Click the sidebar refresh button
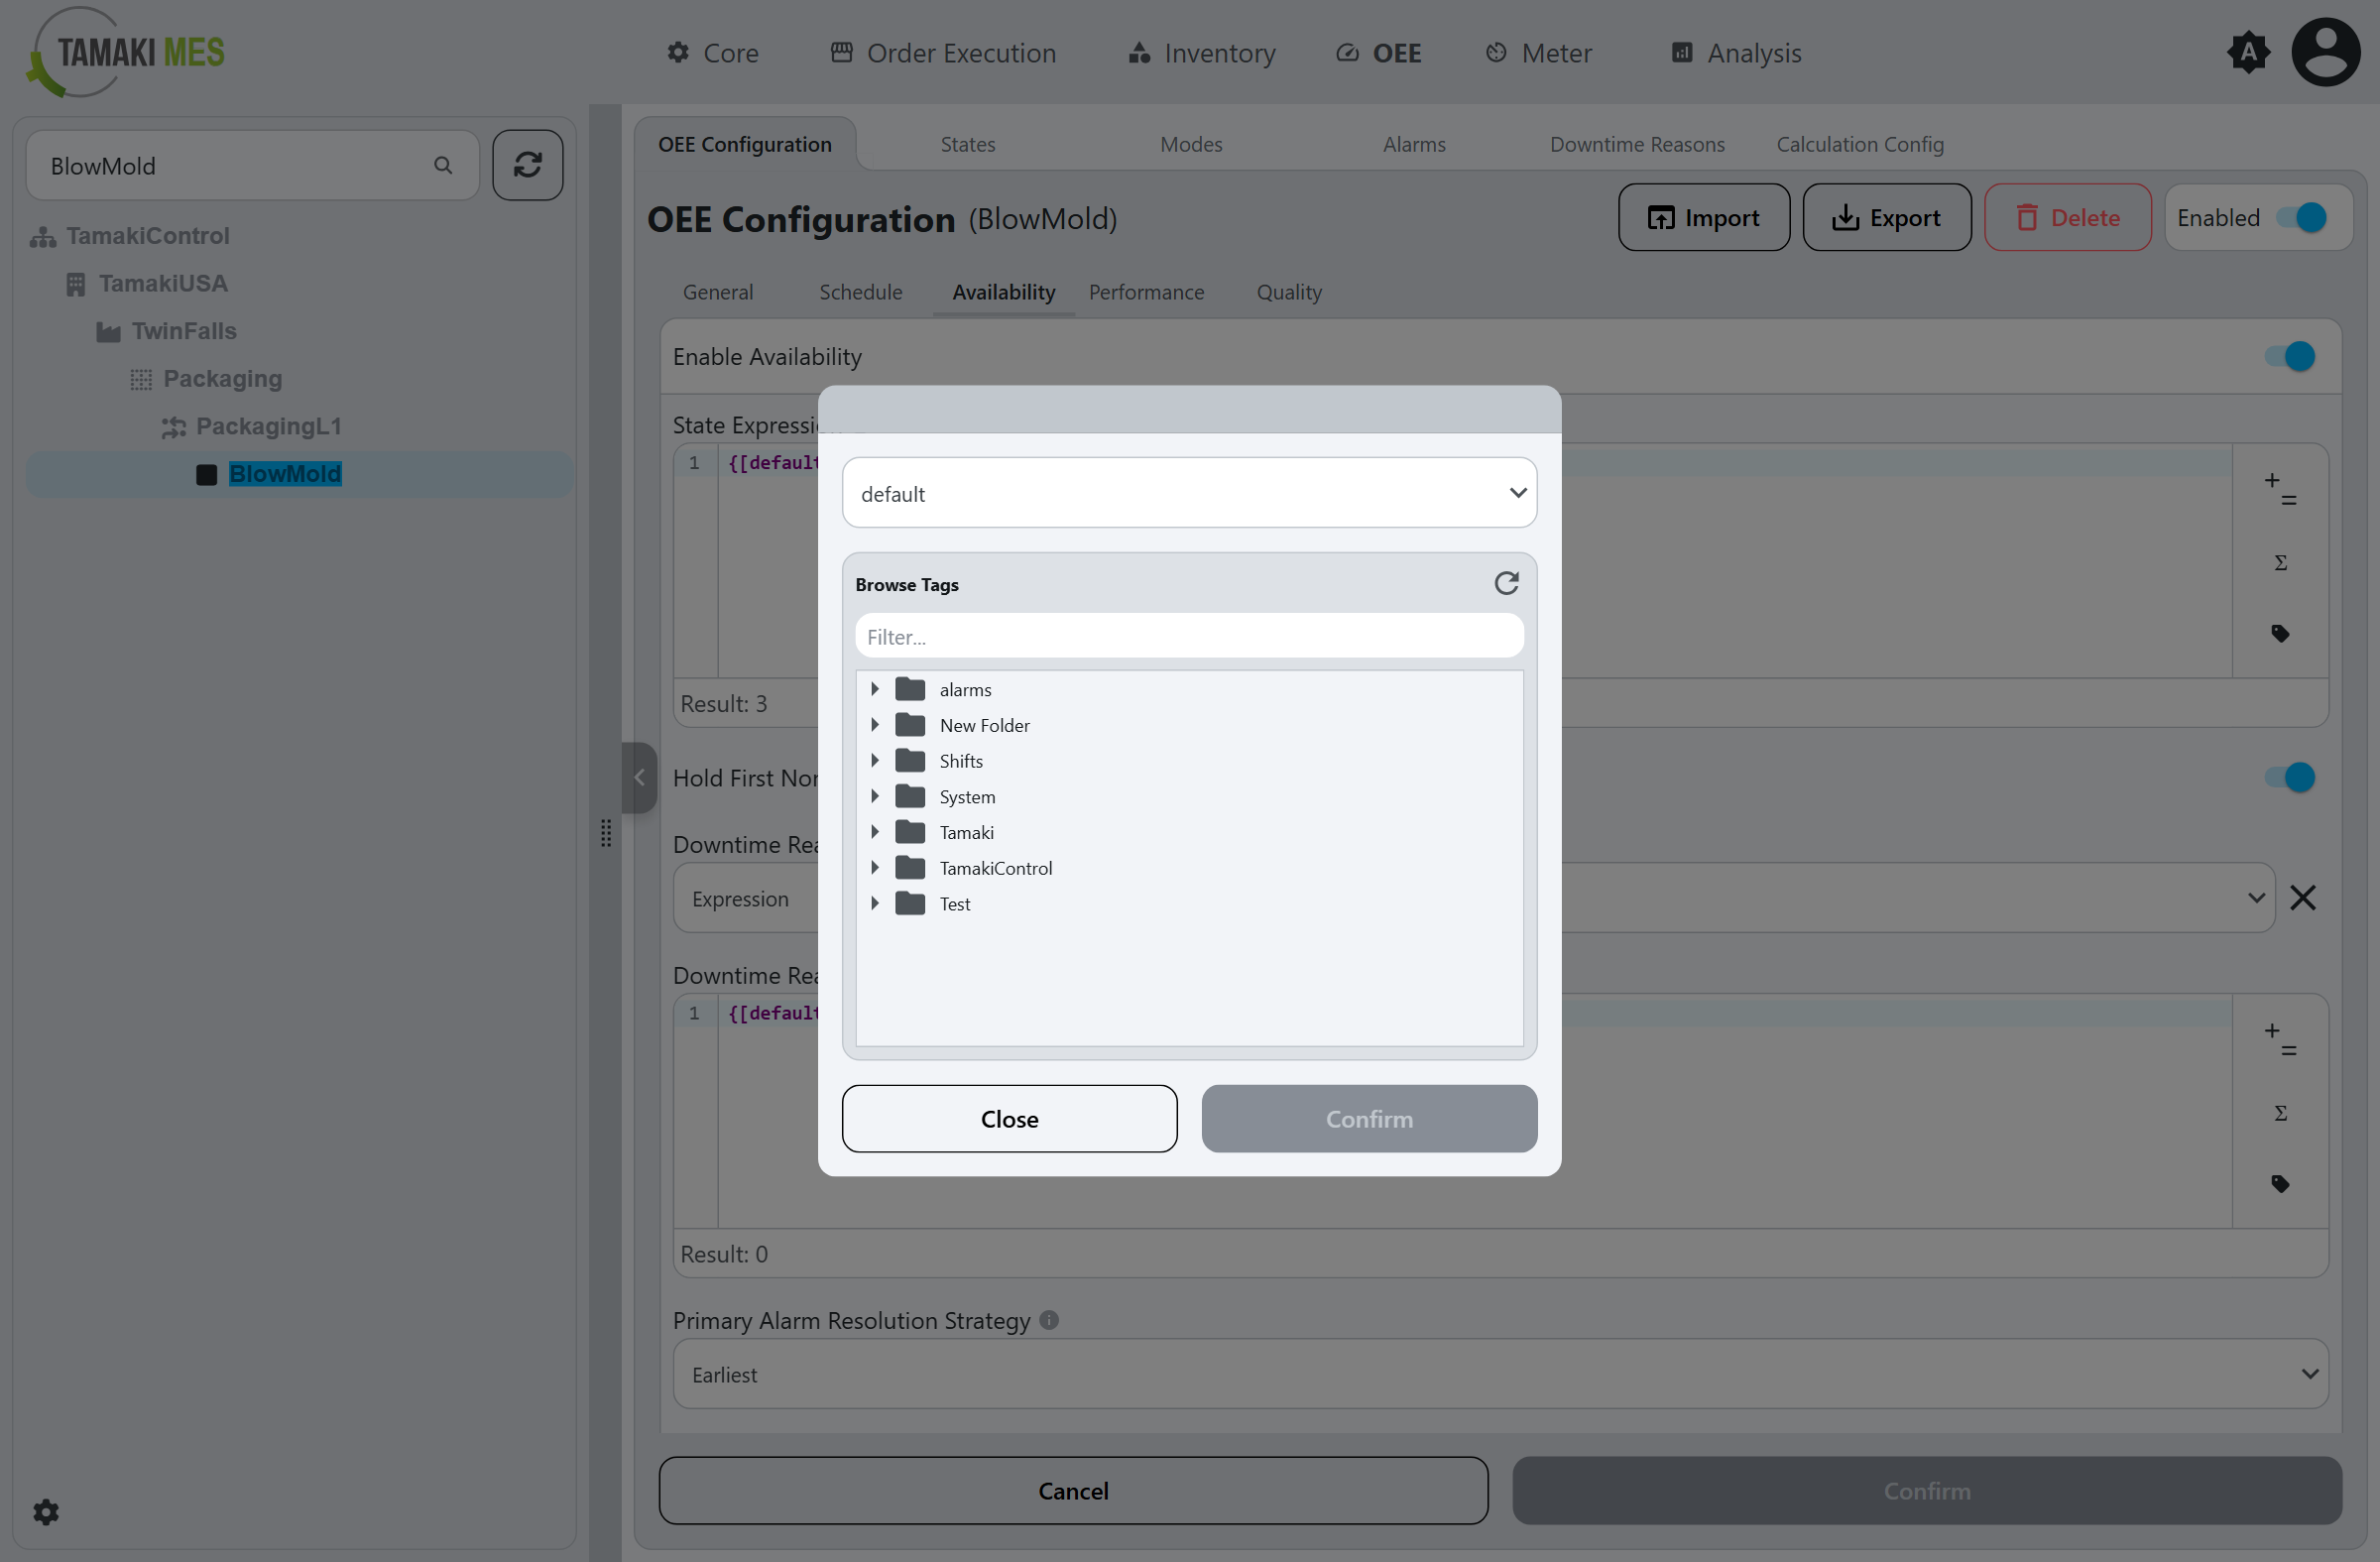2380x1562 pixels. [528, 165]
